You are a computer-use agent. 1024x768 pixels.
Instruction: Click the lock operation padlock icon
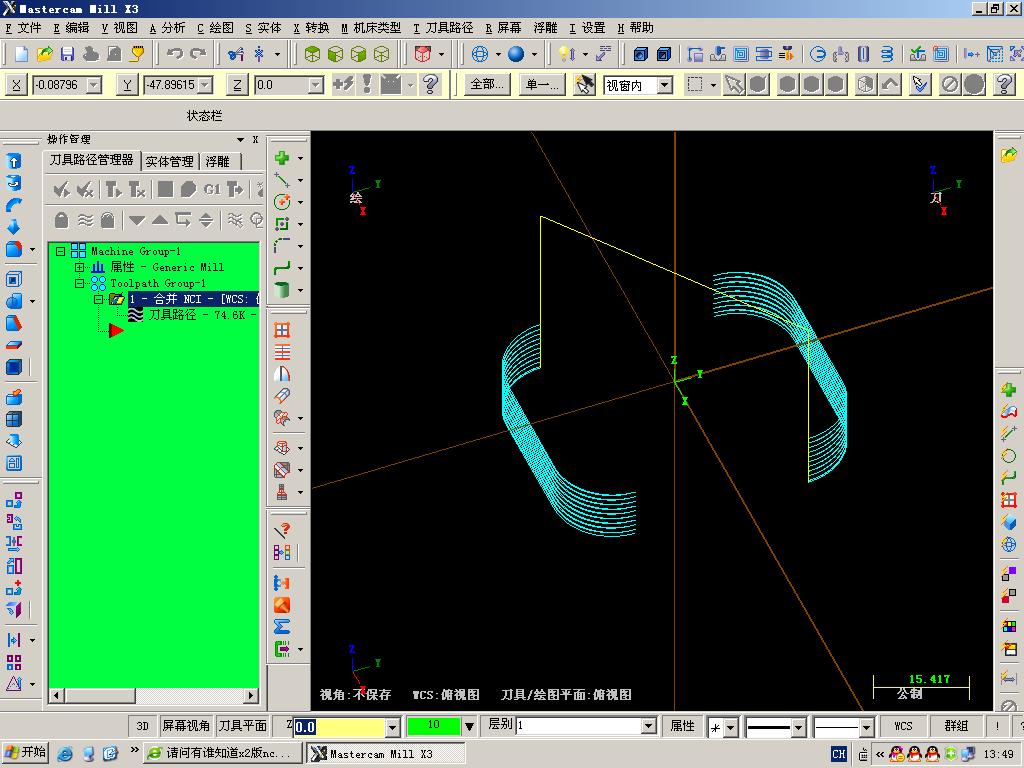click(61, 220)
